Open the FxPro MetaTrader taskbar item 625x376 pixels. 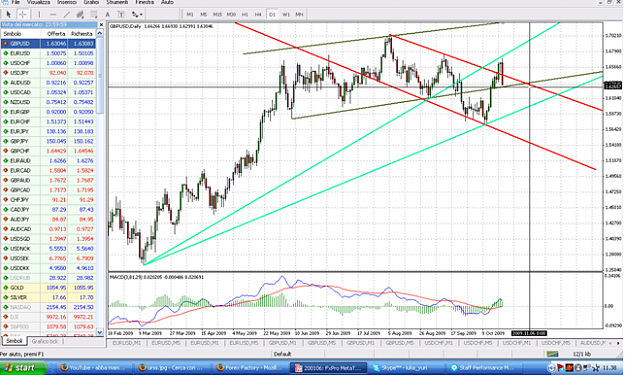(329, 368)
